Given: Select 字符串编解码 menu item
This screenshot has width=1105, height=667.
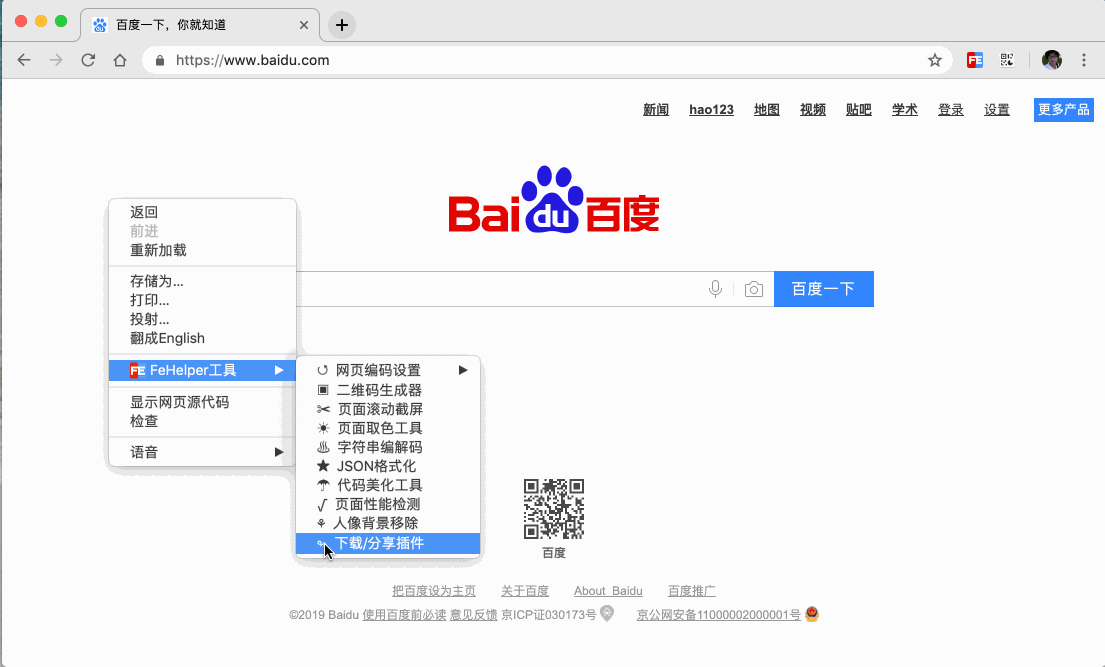Looking at the screenshot, I should click(388, 447).
